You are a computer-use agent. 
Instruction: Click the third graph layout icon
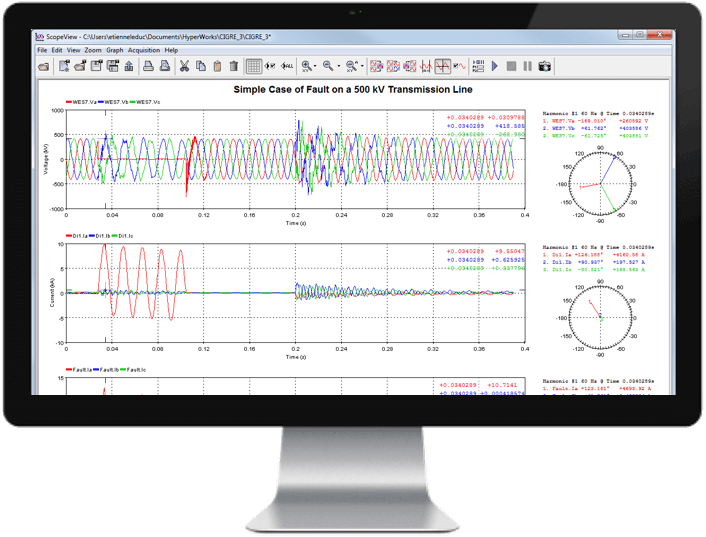[410, 67]
